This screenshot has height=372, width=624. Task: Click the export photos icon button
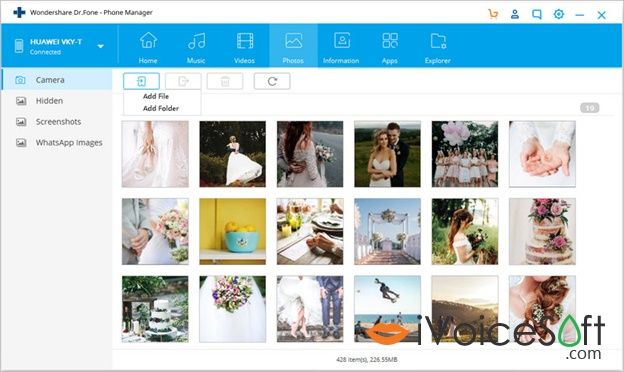tap(183, 81)
